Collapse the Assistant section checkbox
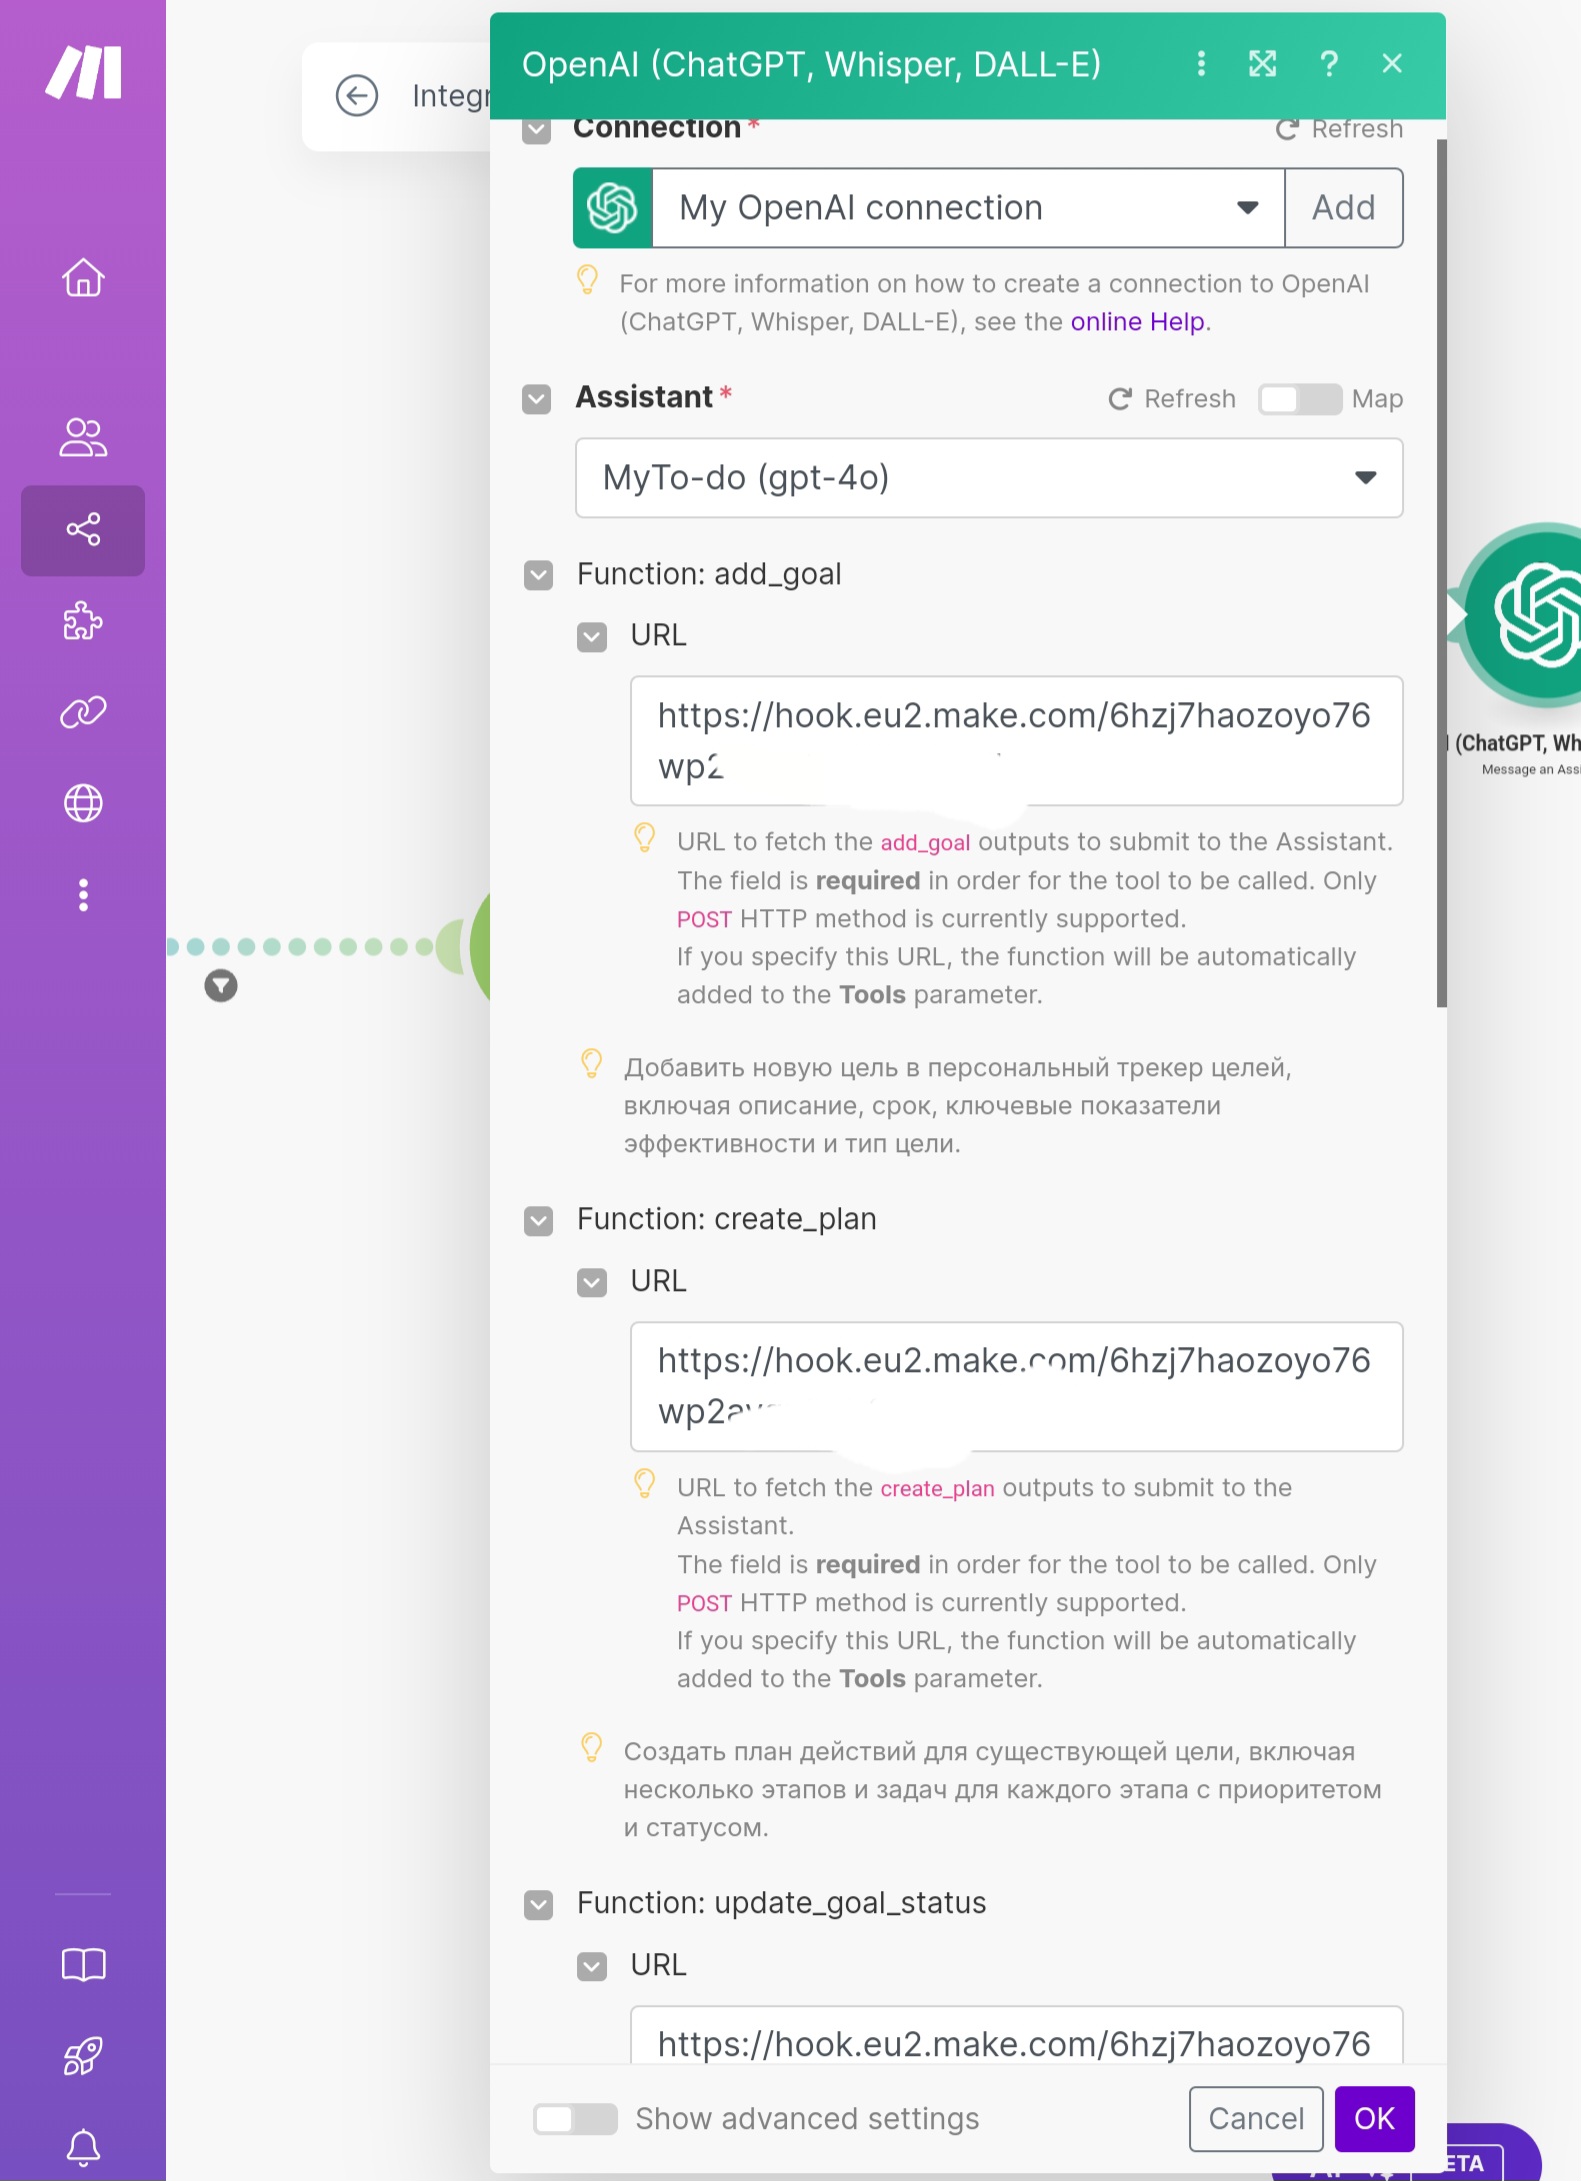The height and width of the screenshot is (2181, 1581). point(537,400)
